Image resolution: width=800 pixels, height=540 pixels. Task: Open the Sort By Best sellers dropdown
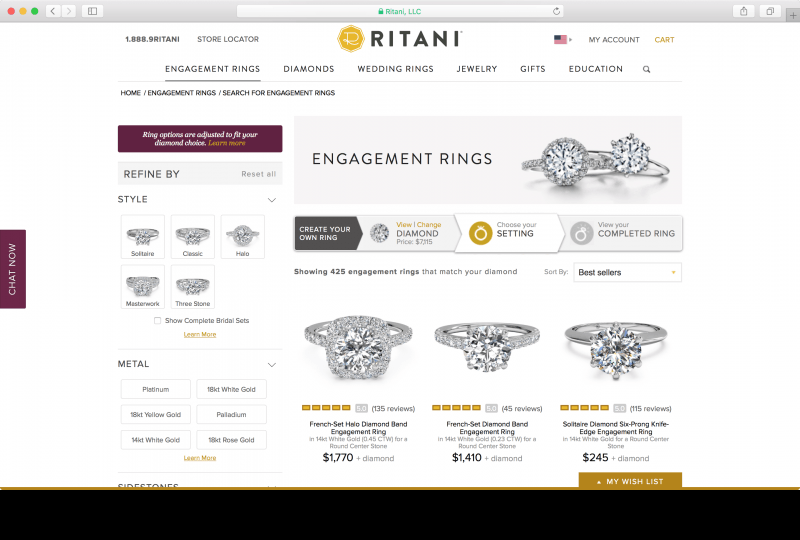coord(628,273)
